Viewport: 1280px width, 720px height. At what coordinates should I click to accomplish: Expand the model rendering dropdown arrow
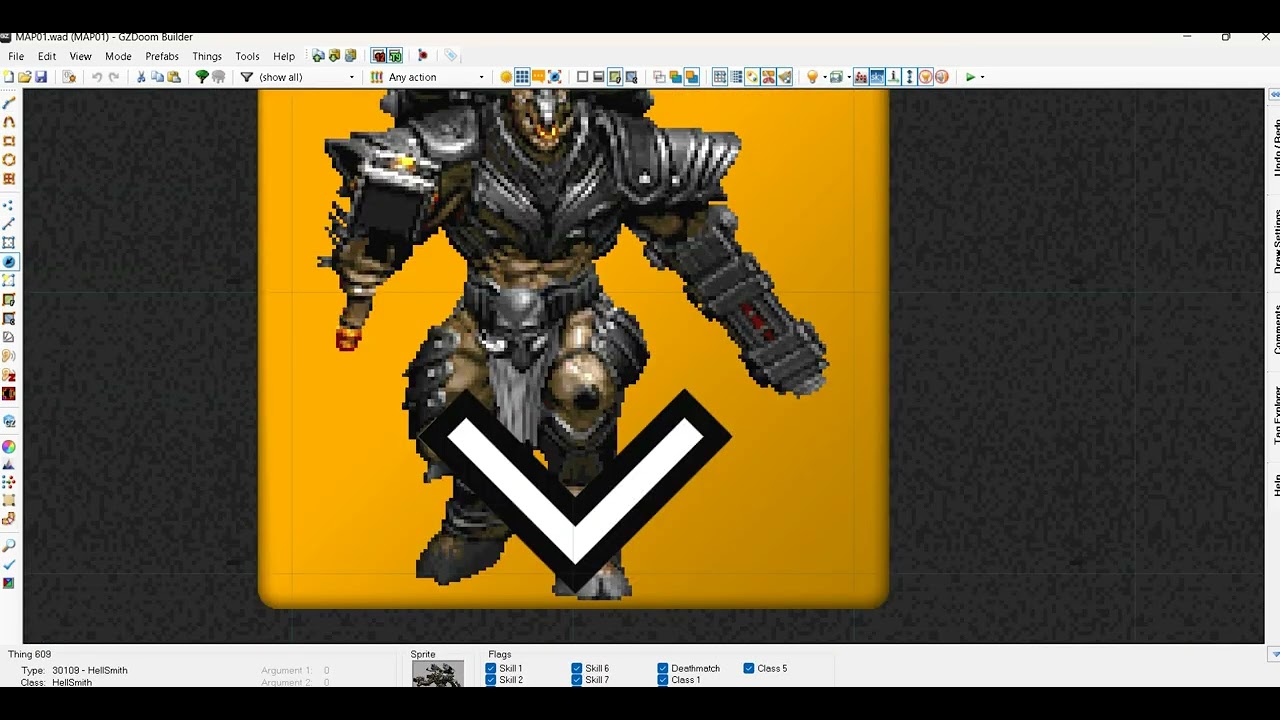(x=848, y=77)
